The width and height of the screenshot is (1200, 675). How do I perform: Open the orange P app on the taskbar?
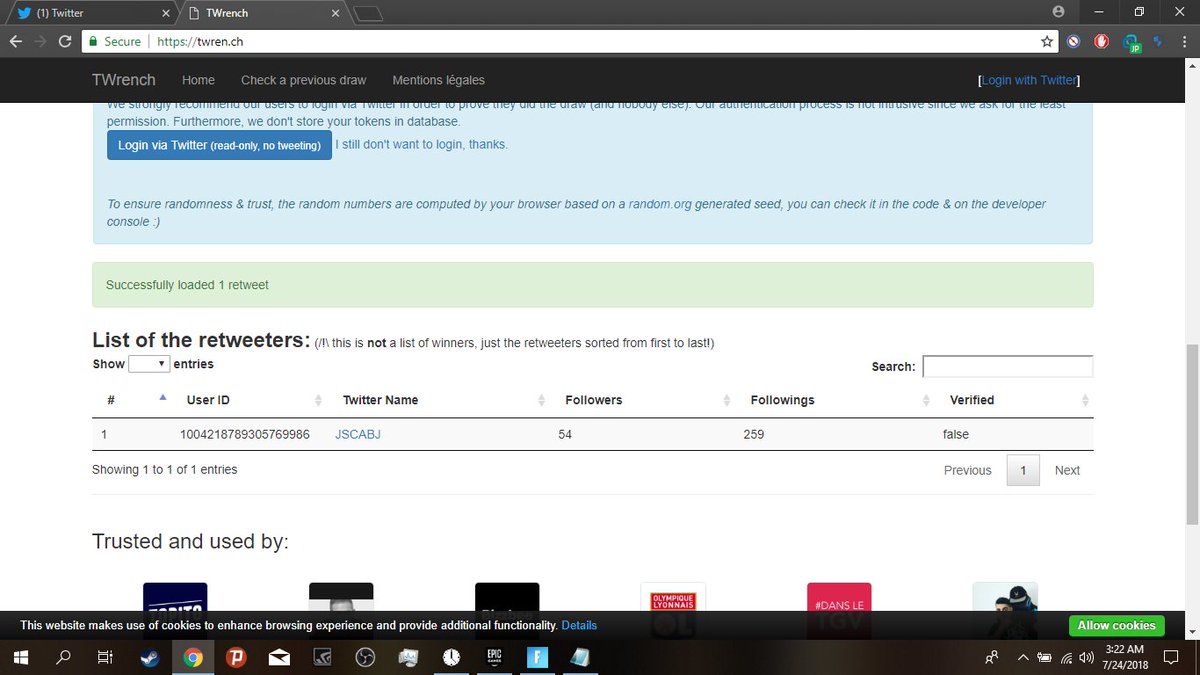click(236, 657)
